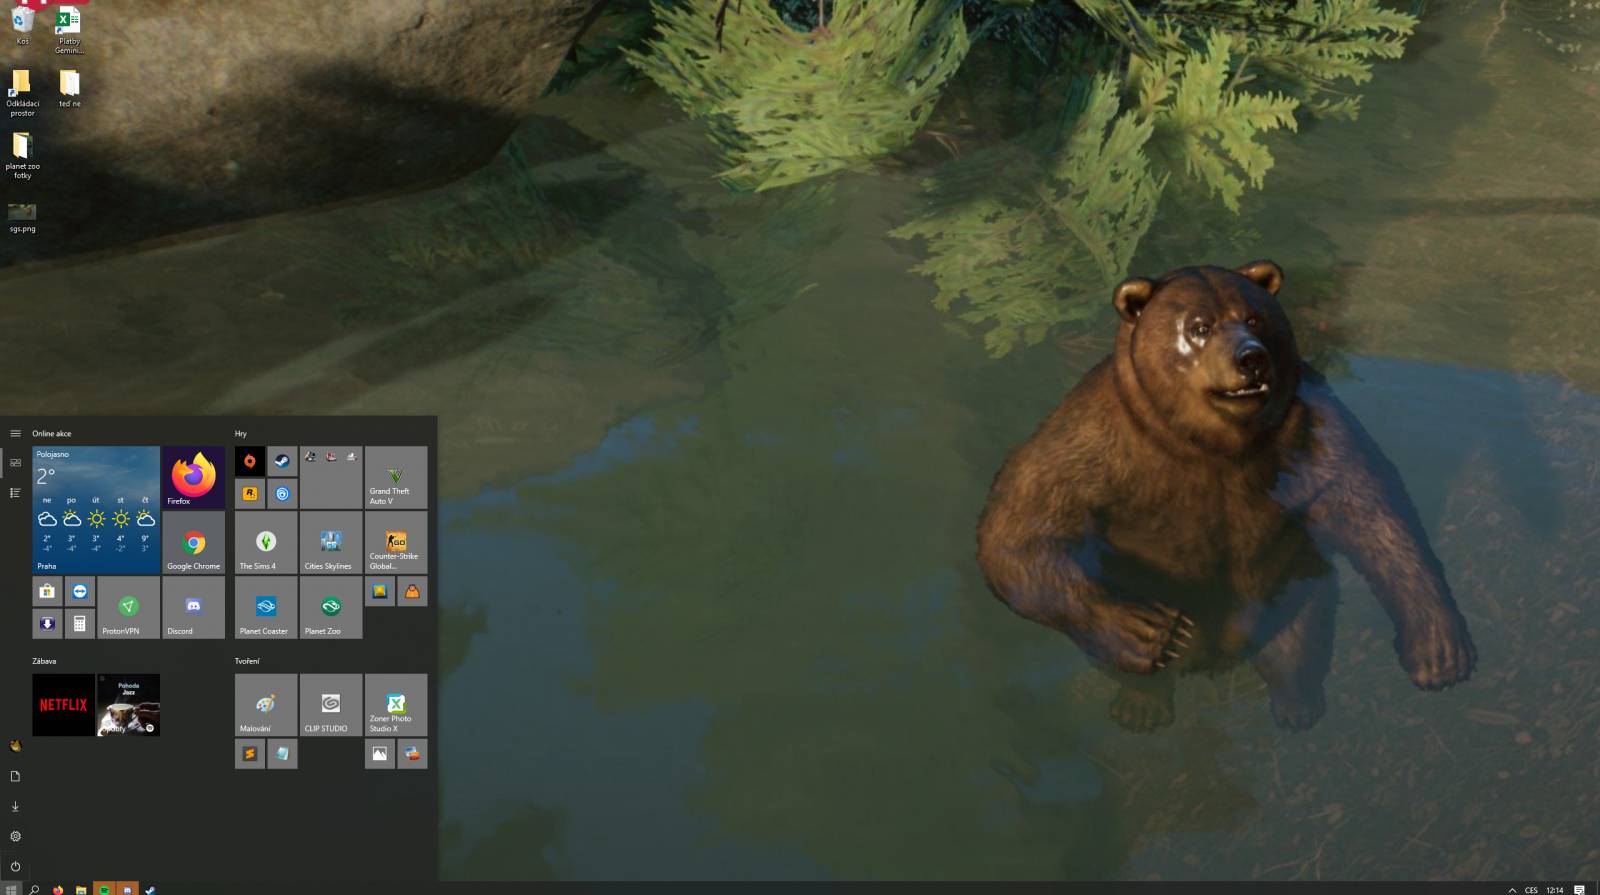Image resolution: width=1600 pixels, height=895 pixels.
Task: Open the tile folder with three game icons
Action: [x=332, y=478]
